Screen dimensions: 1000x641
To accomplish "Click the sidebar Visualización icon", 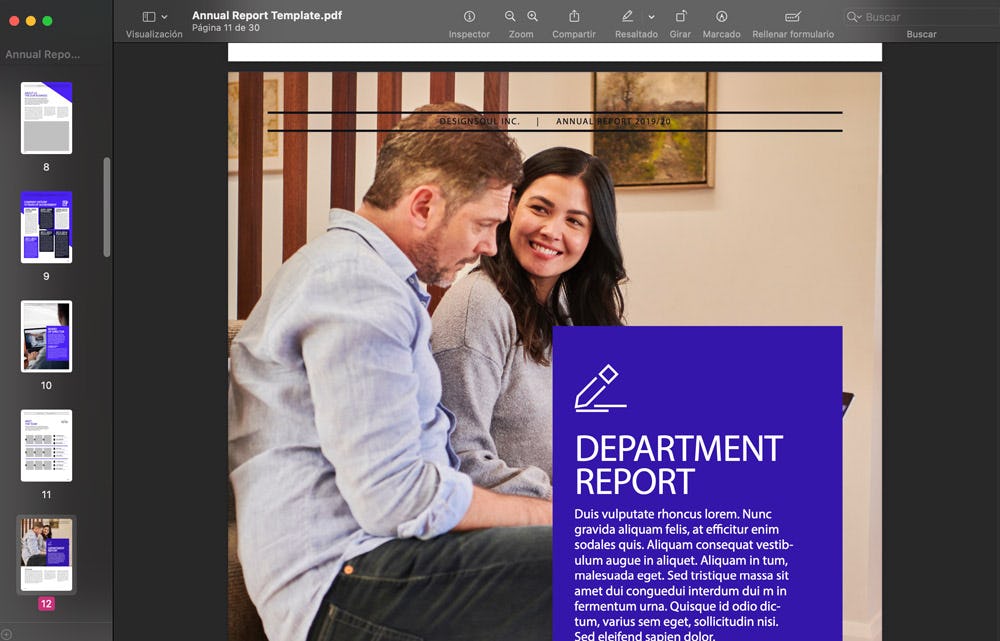I will [149, 17].
